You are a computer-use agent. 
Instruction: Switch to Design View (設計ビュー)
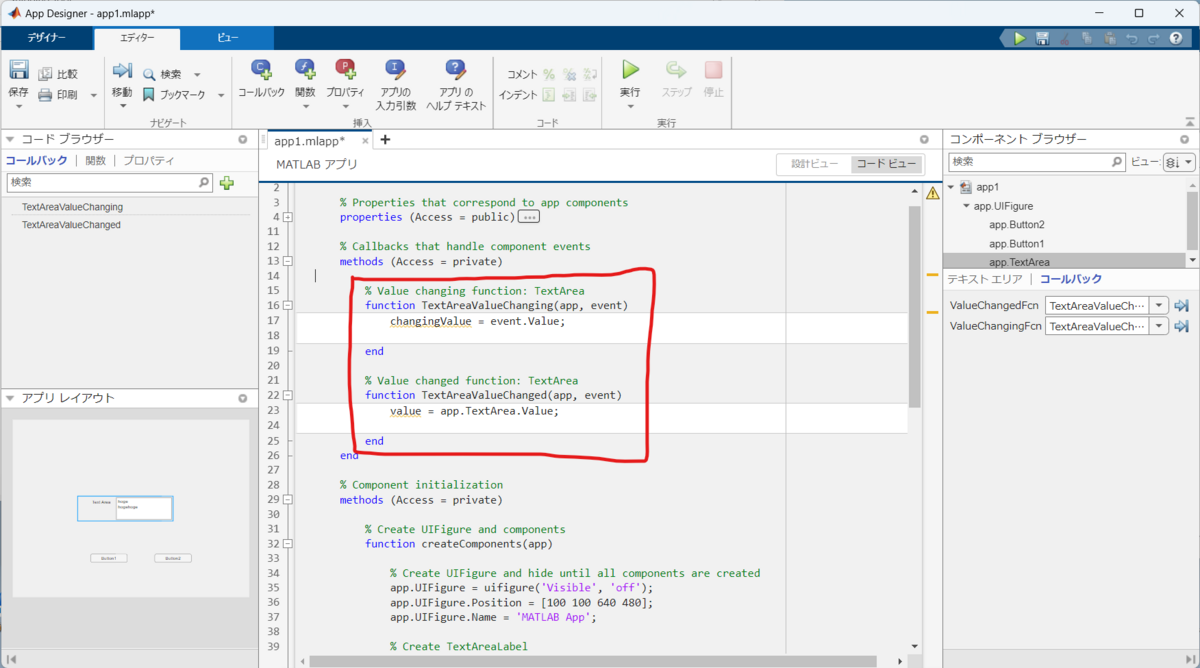(815, 164)
